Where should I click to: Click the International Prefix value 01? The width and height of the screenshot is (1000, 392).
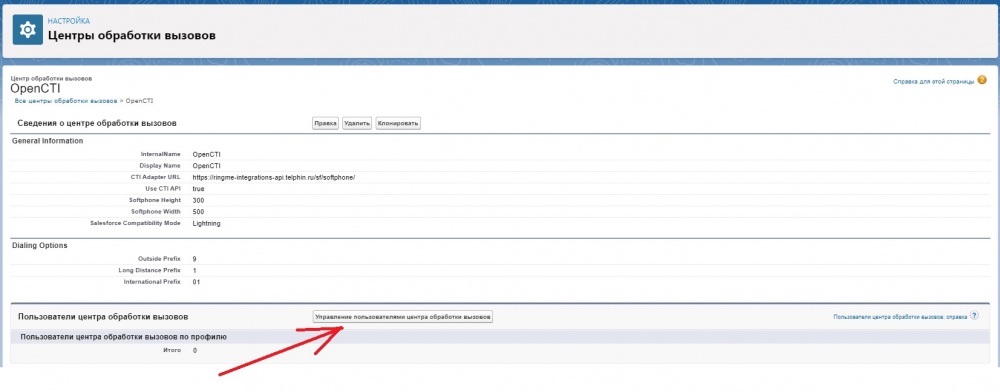click(x=196, y=282)
